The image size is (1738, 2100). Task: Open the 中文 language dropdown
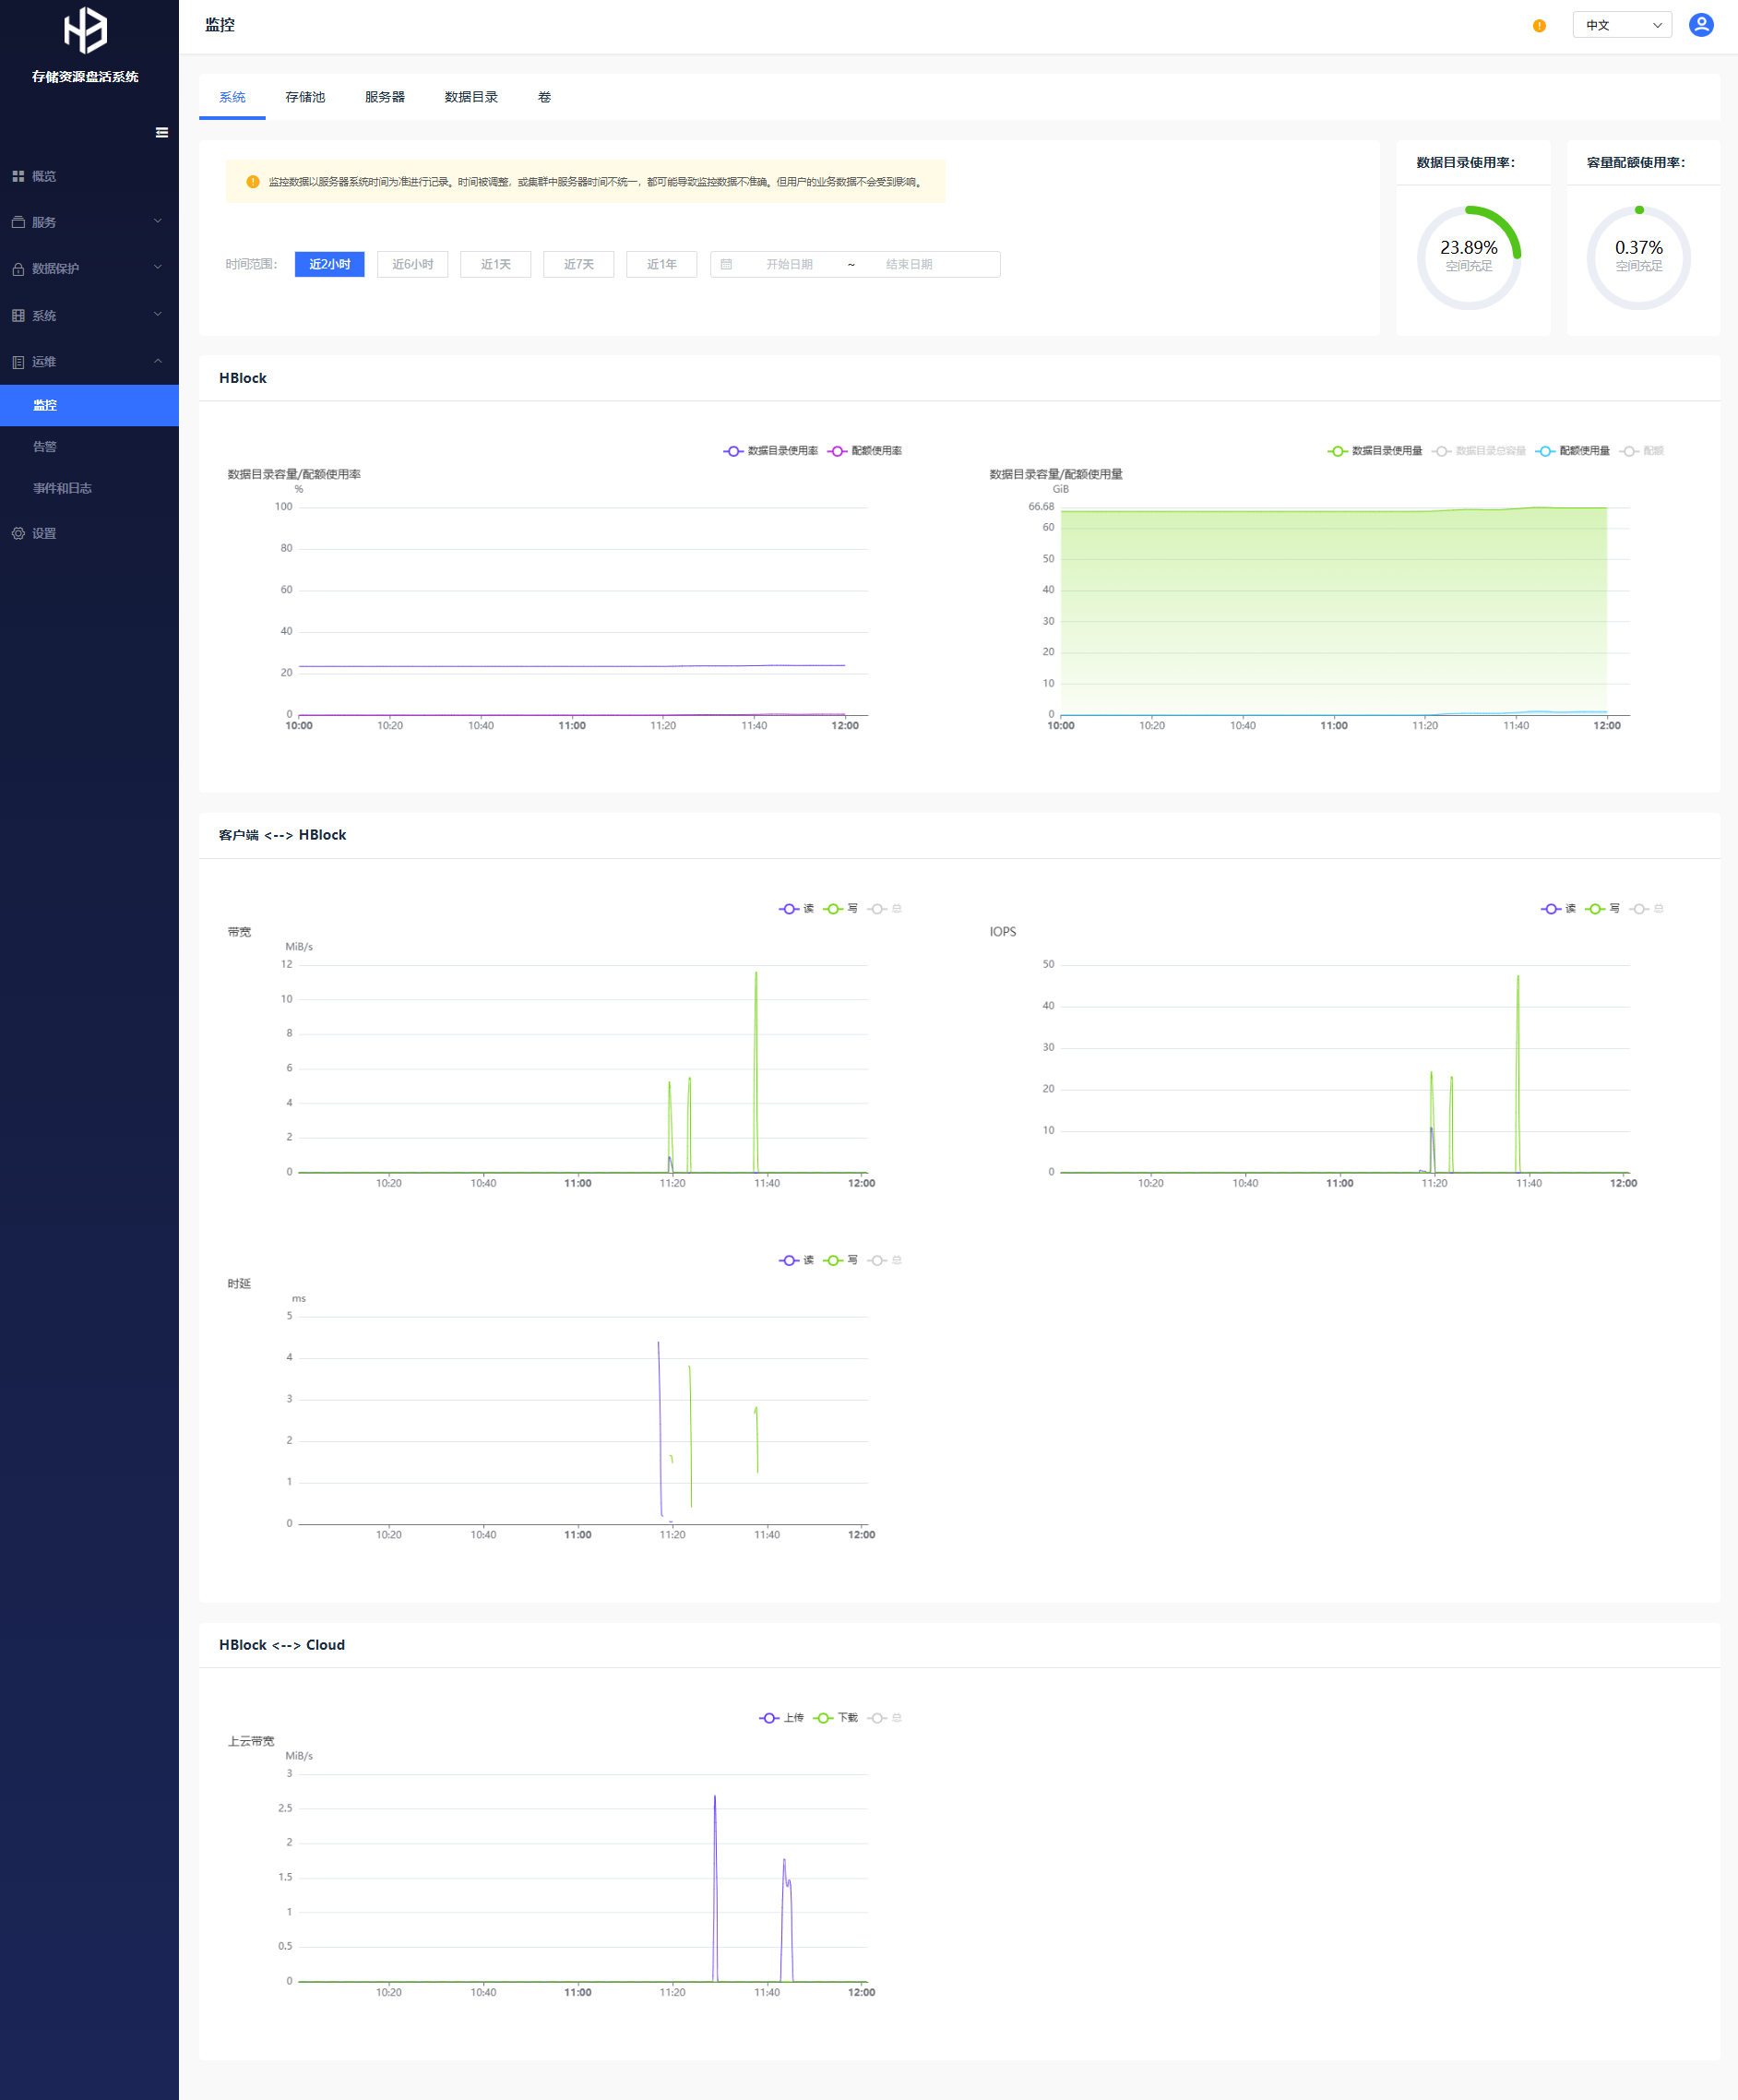[1622, 25]
